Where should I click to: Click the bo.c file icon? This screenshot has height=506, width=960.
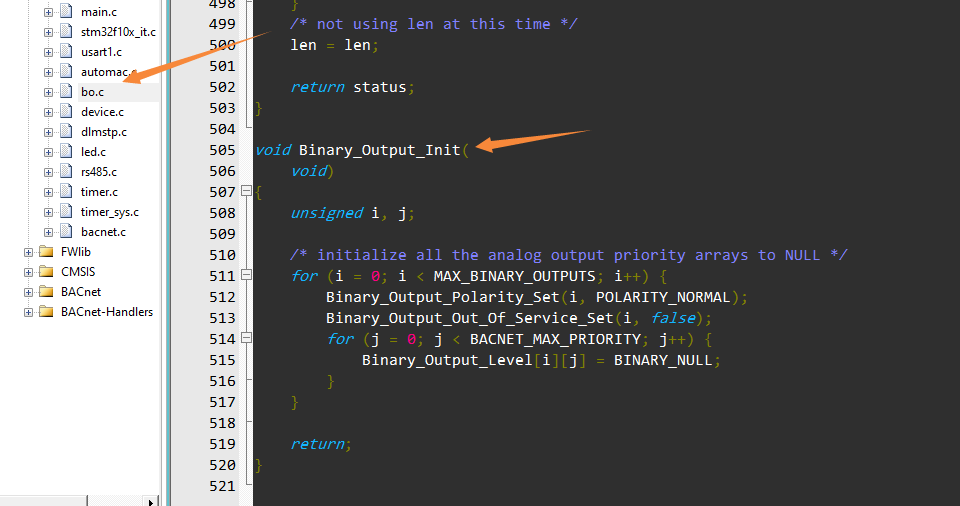click(66, 92)
